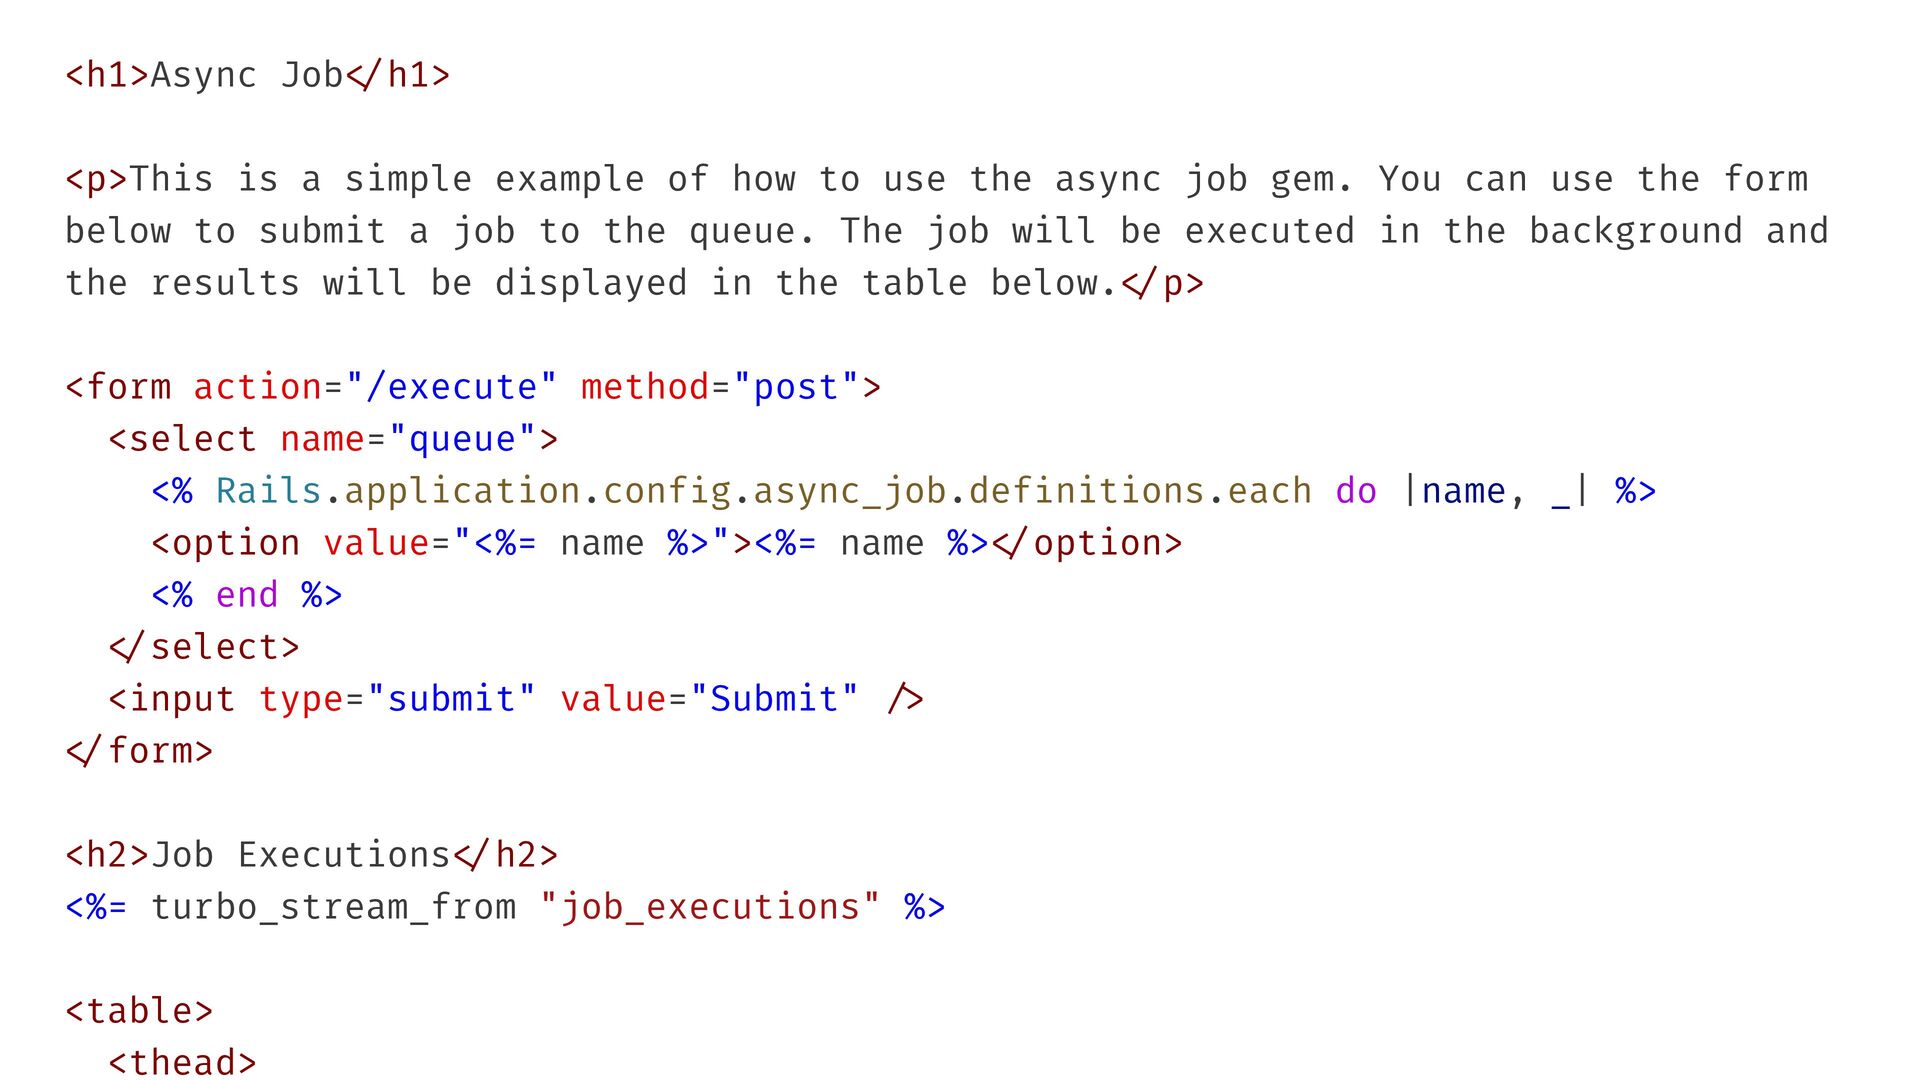Click the closing select tag
1920x1080 pixels.
pos(204,647)
